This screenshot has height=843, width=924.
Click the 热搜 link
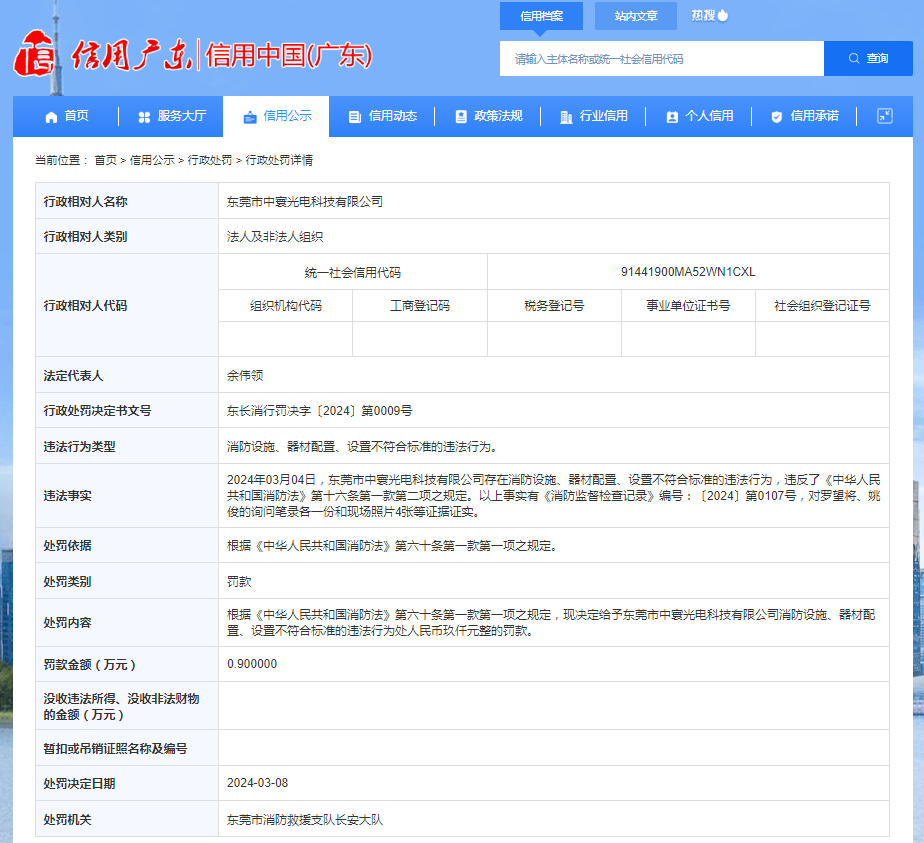[703, 15]
